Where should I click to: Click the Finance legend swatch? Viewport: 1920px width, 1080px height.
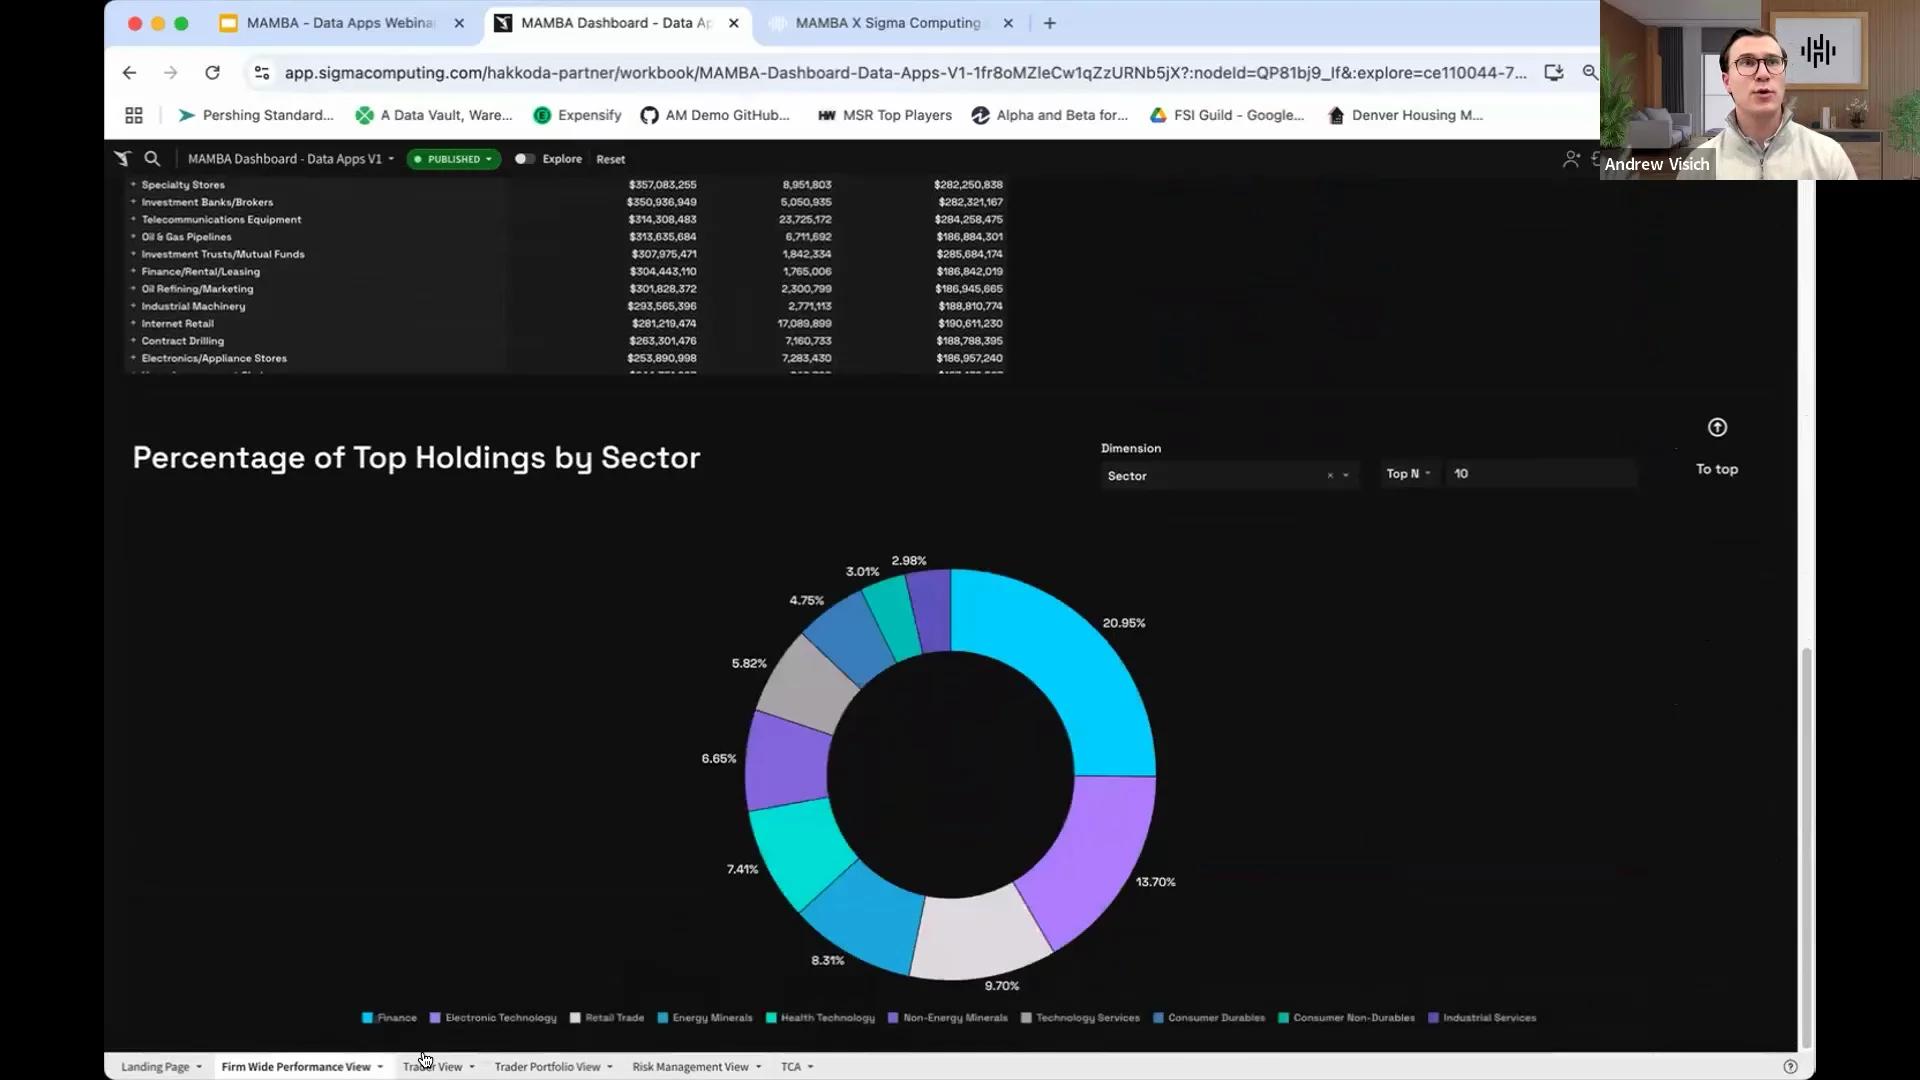(367, 1018)
